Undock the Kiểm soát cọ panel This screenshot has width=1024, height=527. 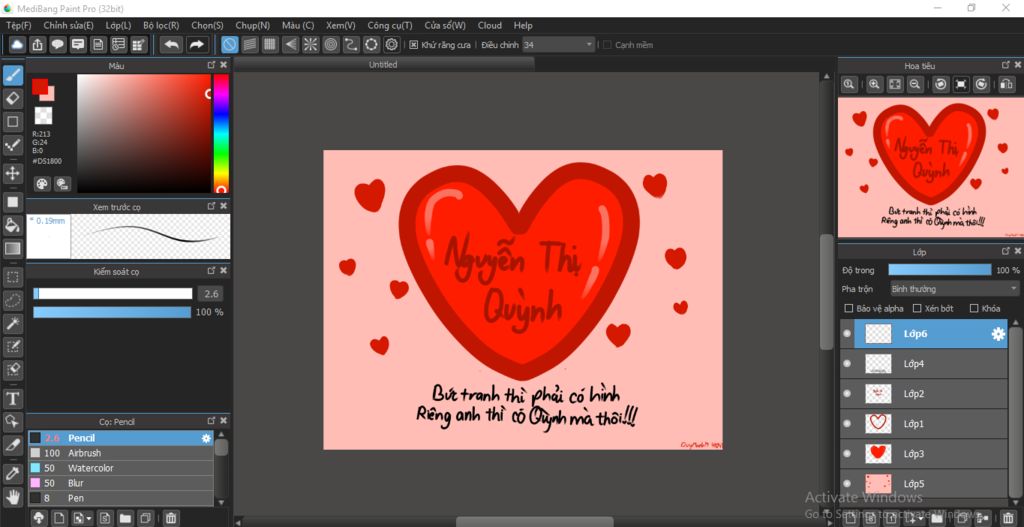click(211, 270)
